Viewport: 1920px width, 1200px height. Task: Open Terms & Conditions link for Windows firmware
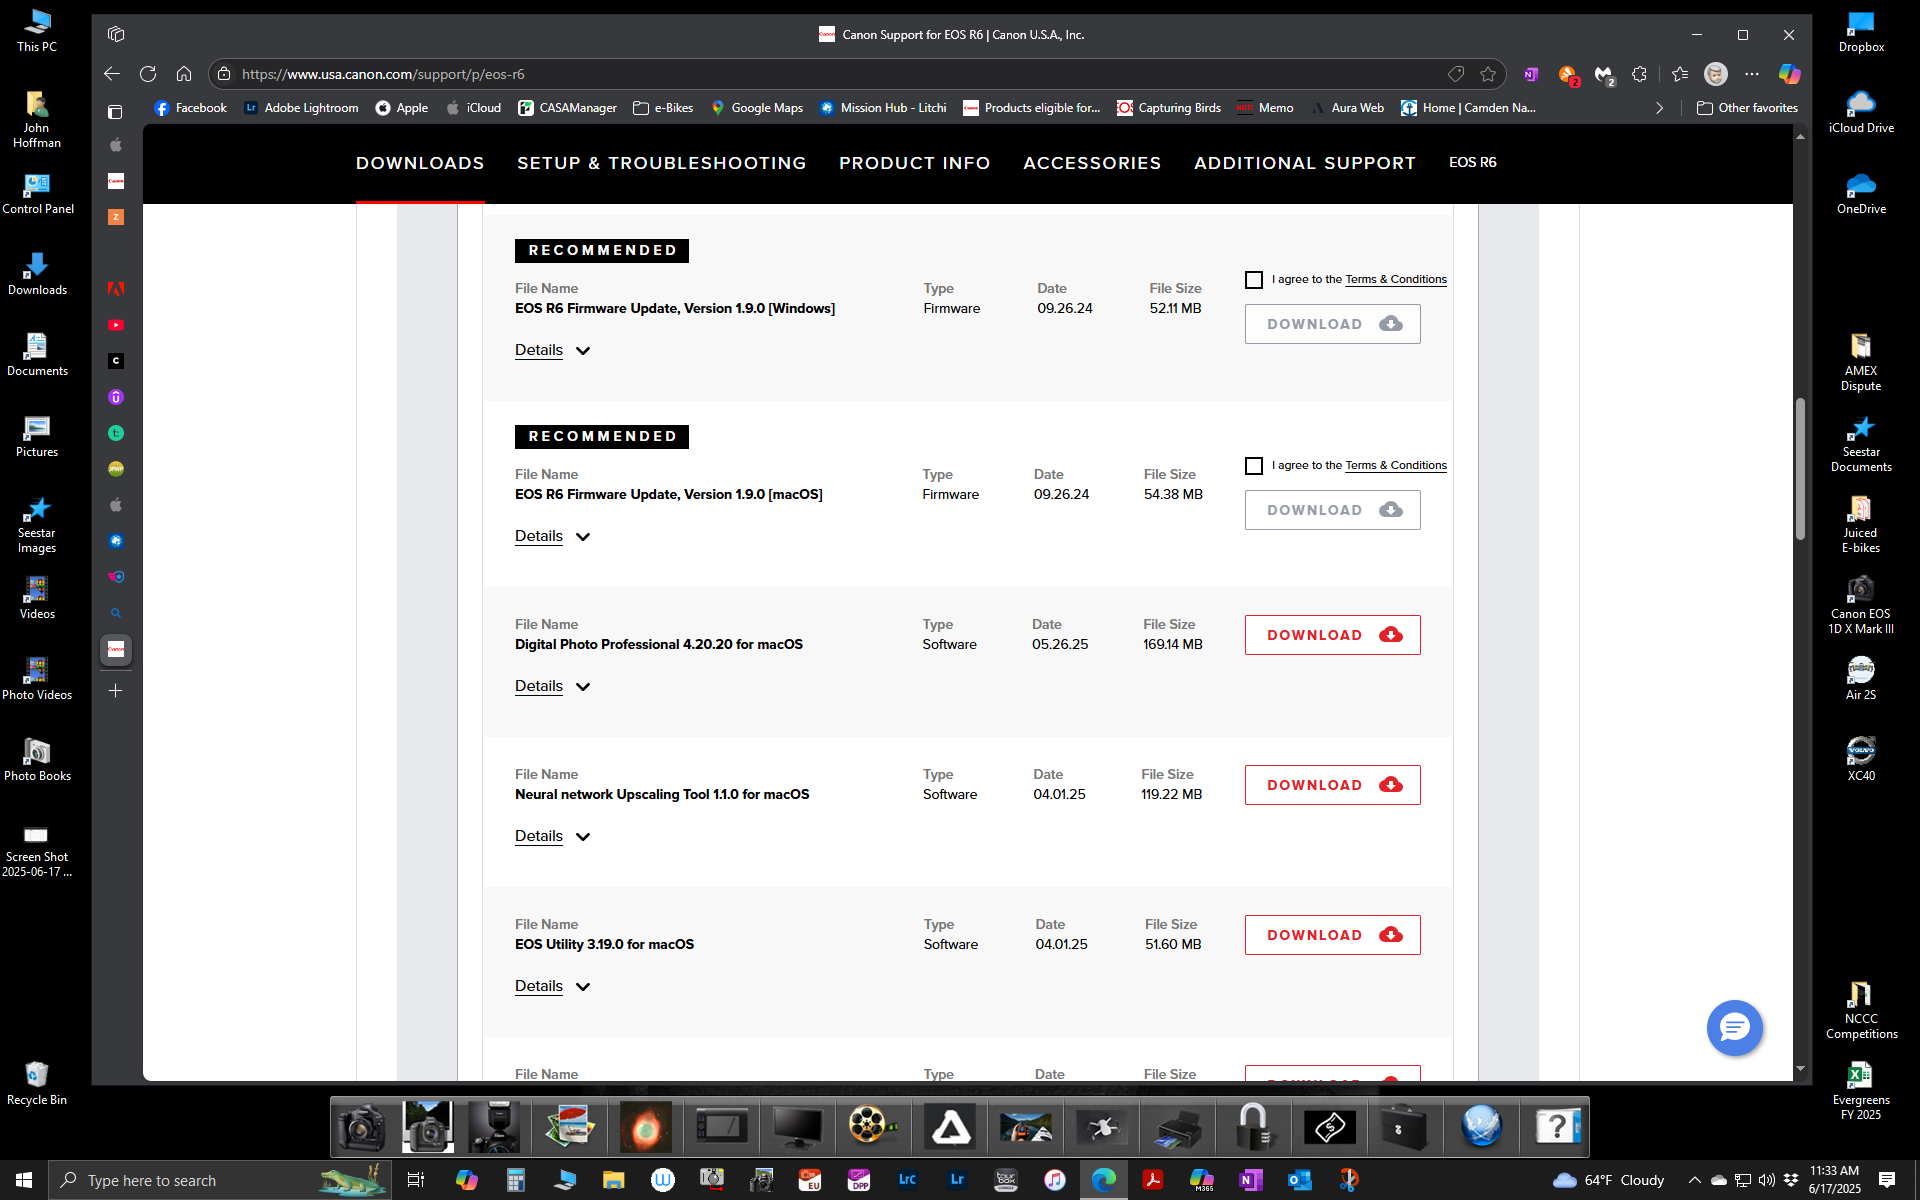1396,280
